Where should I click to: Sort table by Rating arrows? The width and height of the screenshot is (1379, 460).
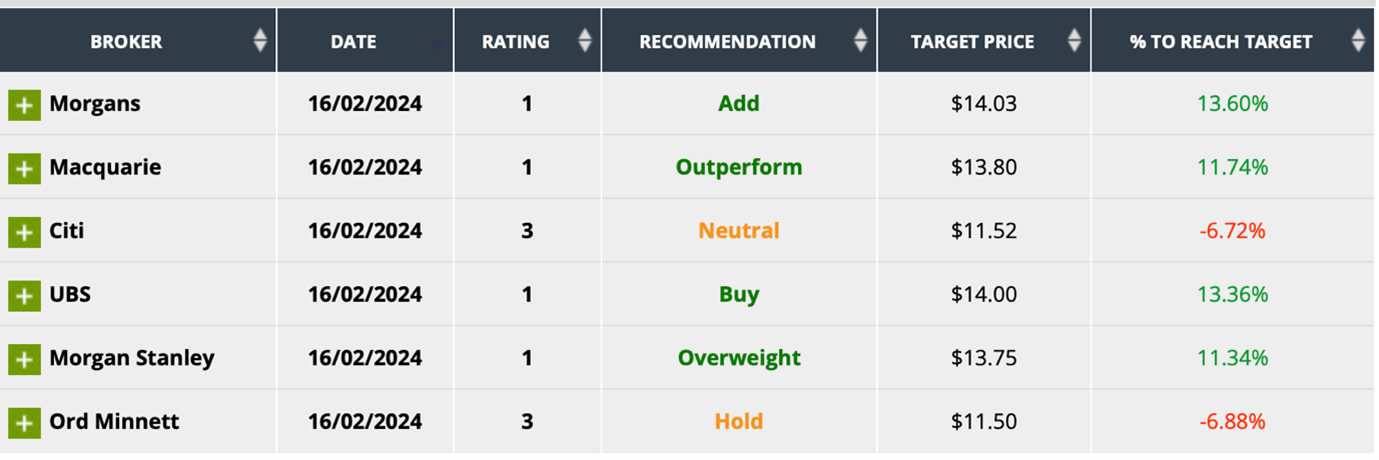pos(585,41)
